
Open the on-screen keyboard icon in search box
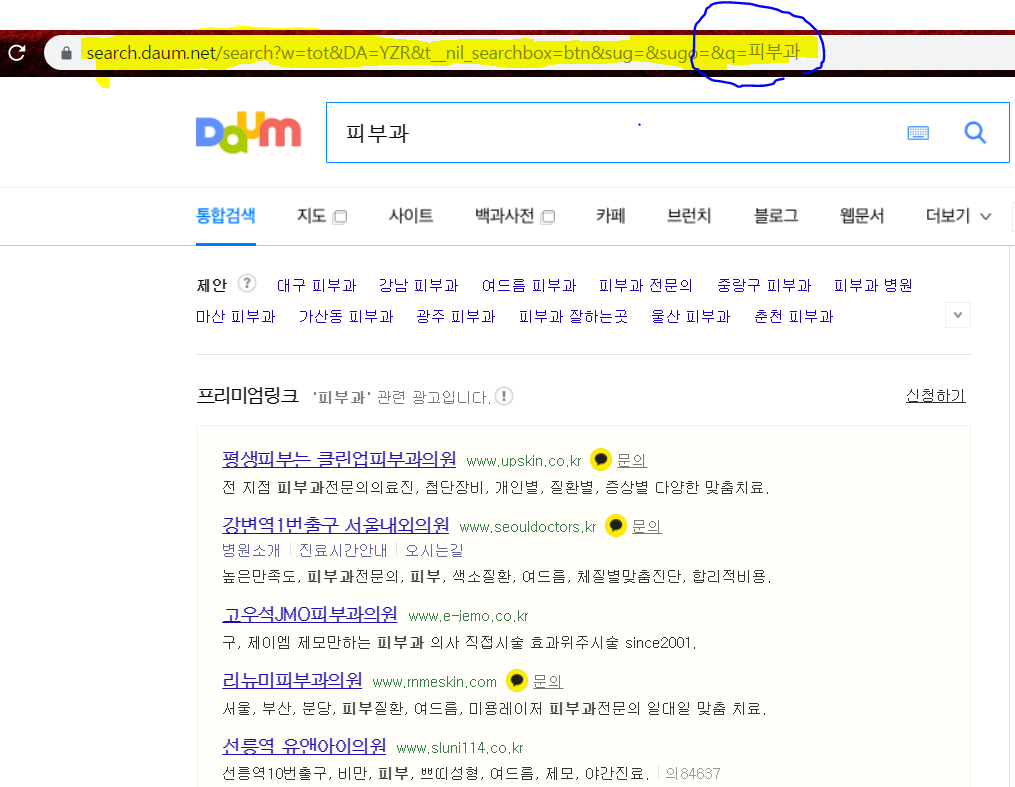(918, 133)
